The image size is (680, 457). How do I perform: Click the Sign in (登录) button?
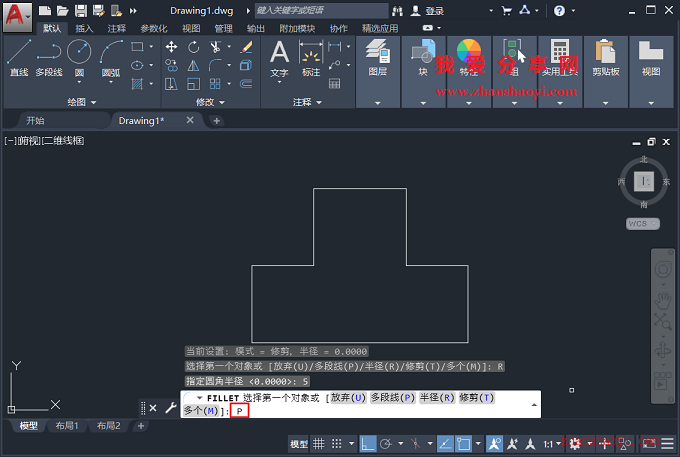coord(428,11)
